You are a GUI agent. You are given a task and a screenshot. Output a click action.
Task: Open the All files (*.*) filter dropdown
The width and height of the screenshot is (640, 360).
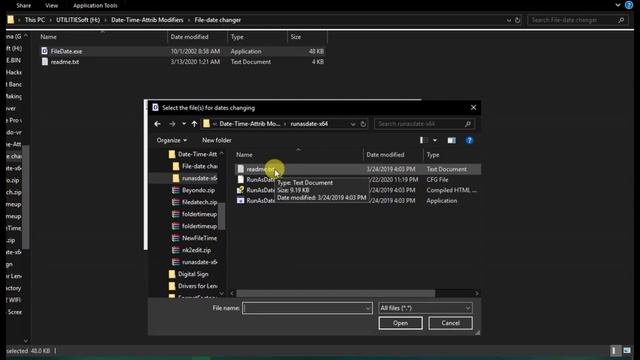pos(425,308)
